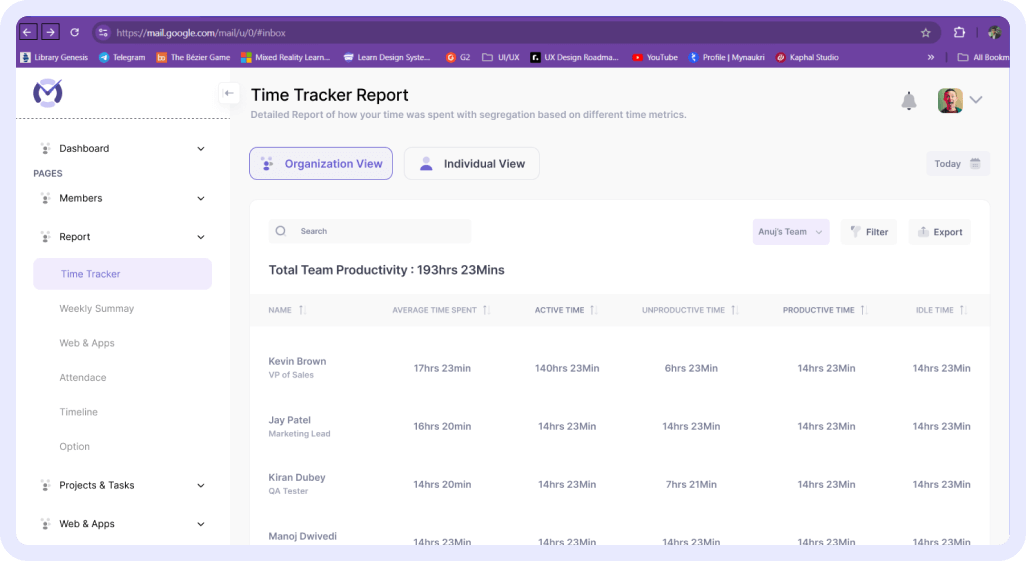Expand the Projects & Tasks menu

point(200,486)
